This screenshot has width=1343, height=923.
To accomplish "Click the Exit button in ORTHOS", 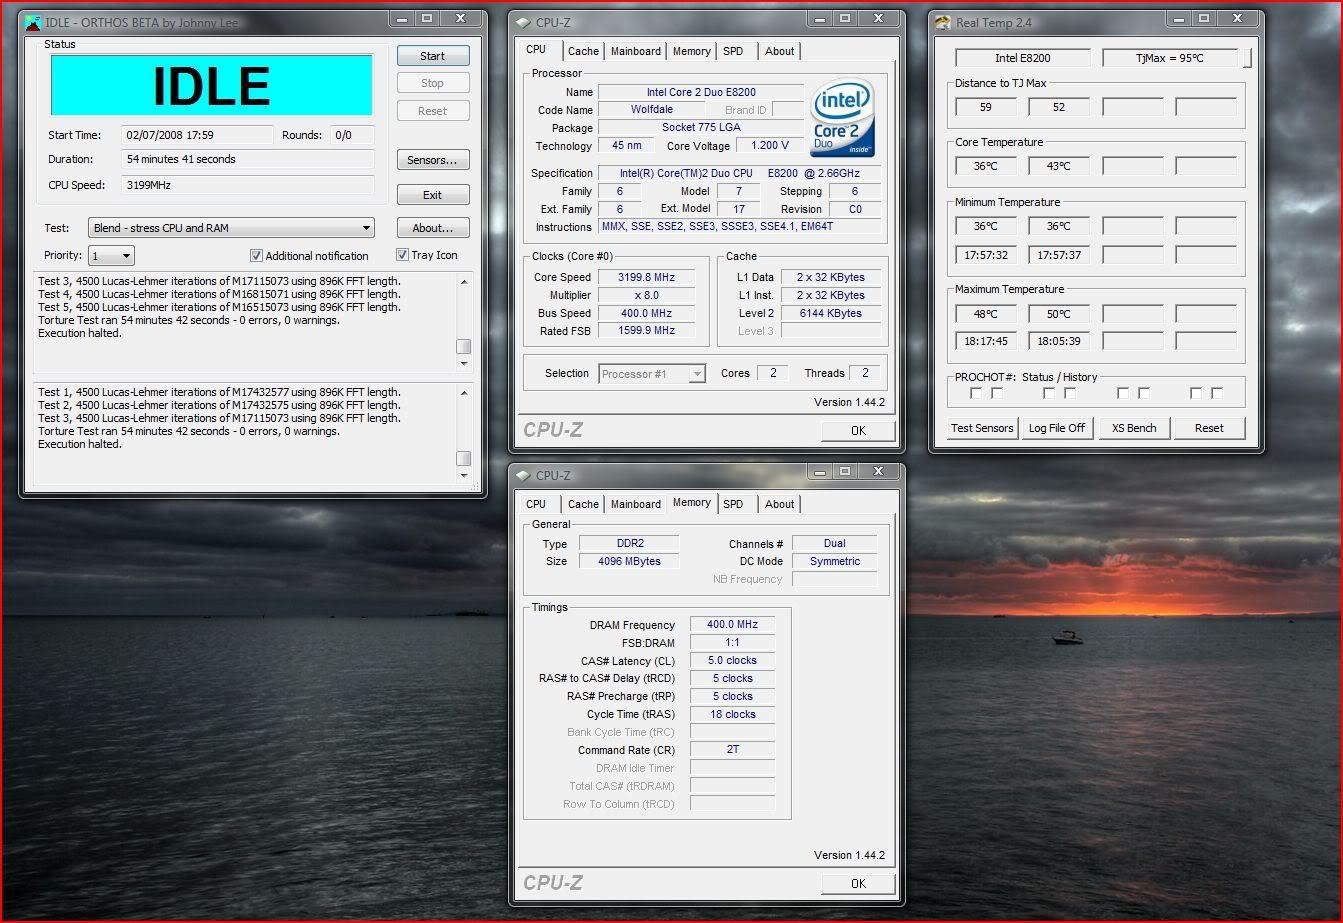I will 433,195.
